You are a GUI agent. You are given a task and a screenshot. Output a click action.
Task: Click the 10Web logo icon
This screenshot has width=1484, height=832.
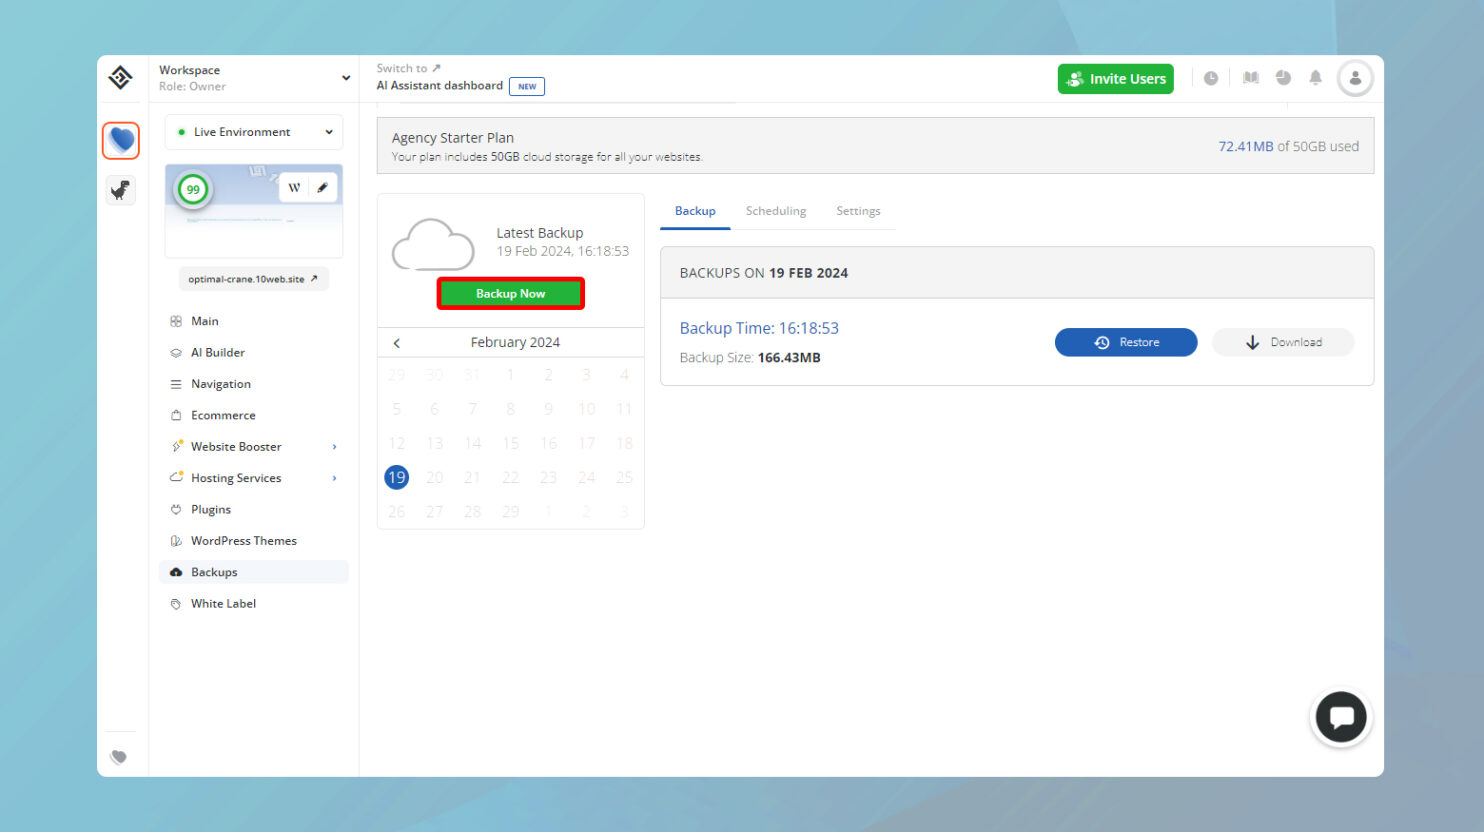121,78
